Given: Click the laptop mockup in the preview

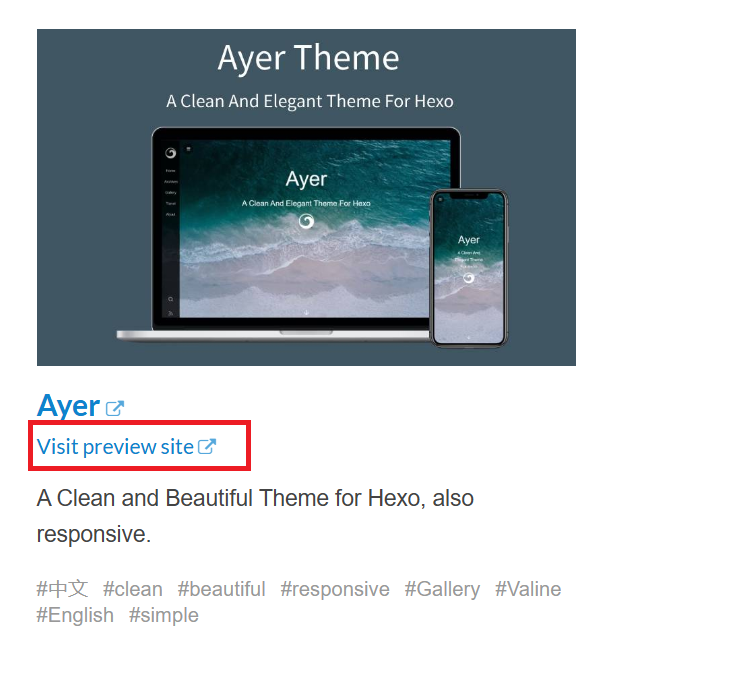Looking at the screenshot, I should pos(289,233).
